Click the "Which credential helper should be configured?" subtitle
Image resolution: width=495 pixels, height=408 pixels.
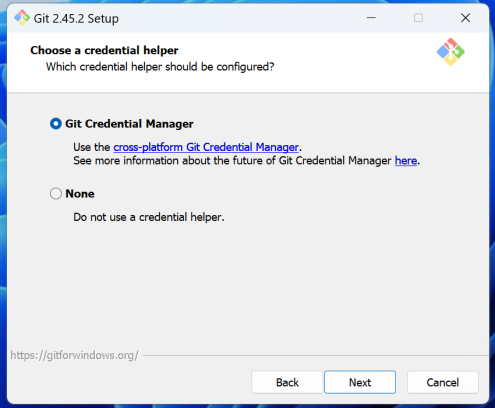point(160,67)
